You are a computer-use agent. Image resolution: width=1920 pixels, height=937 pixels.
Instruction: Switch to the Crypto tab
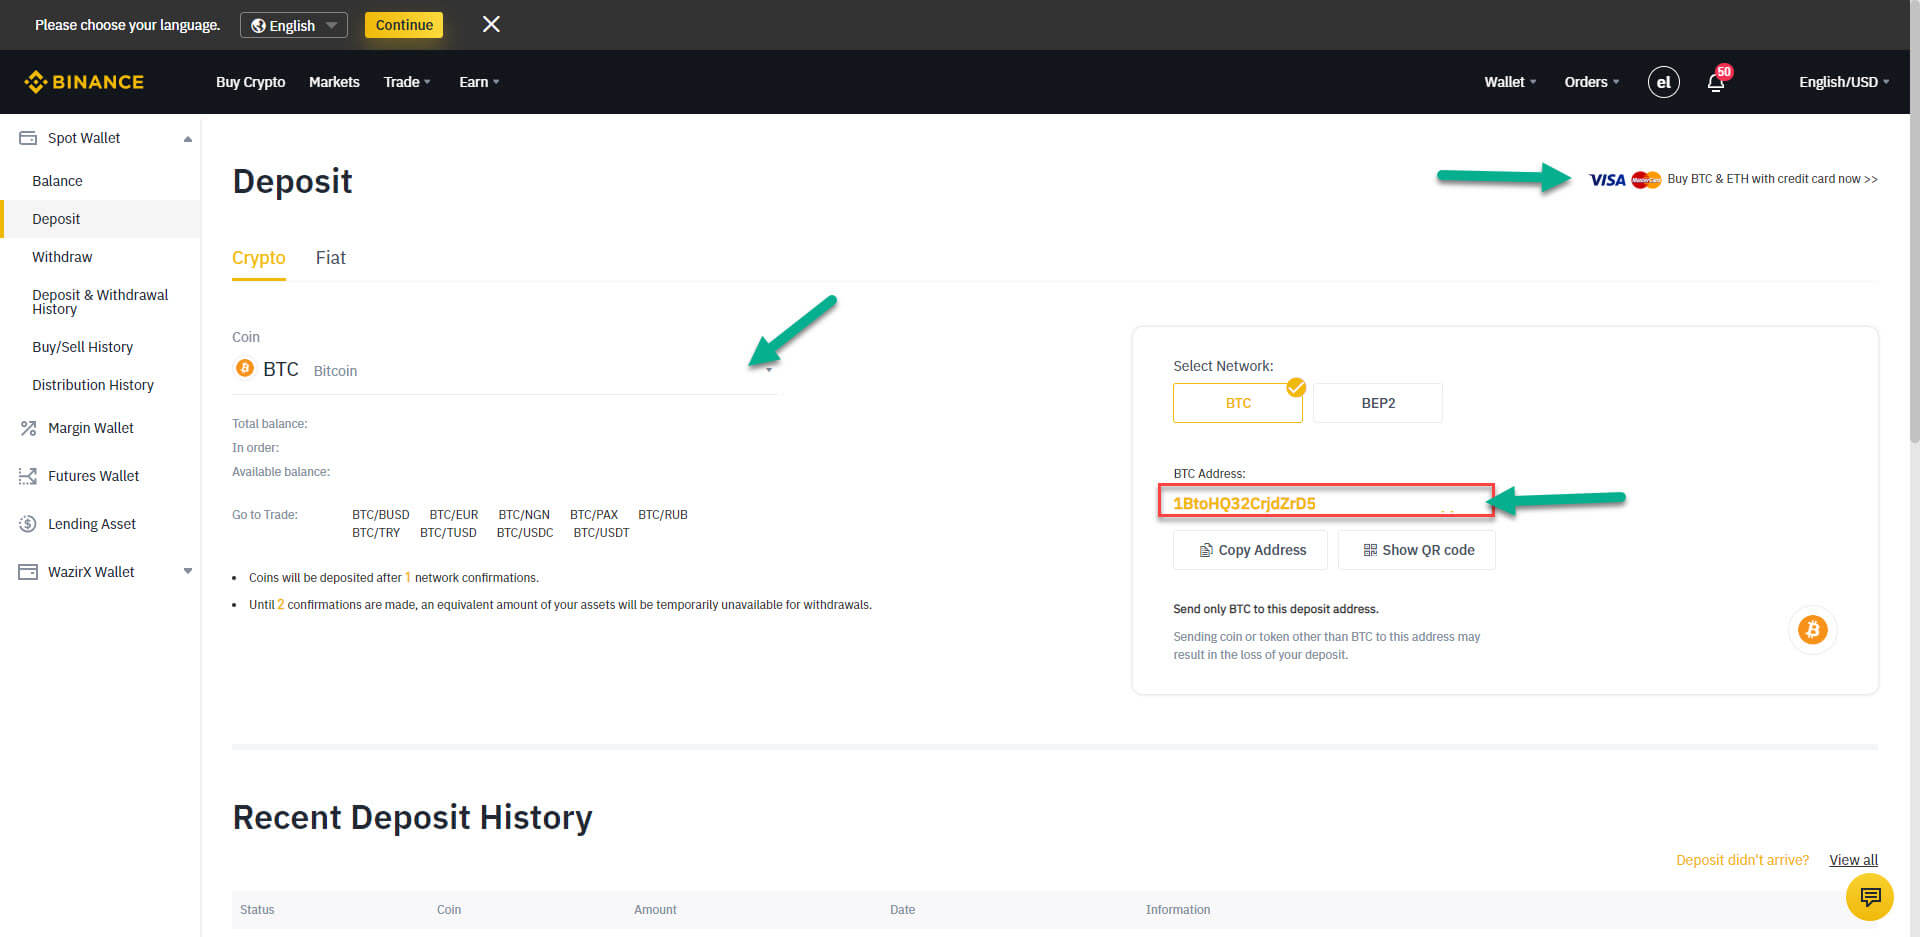pos(259,258)
